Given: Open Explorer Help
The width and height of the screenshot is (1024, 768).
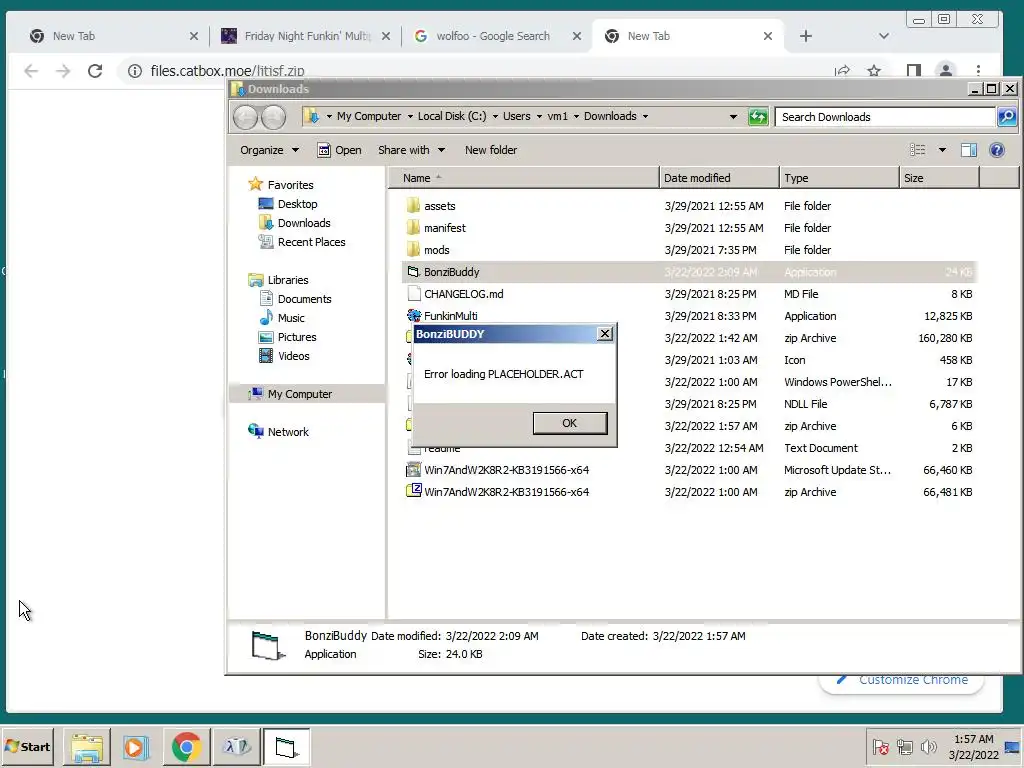Looking at the screenshot, I should coord(997,150).
